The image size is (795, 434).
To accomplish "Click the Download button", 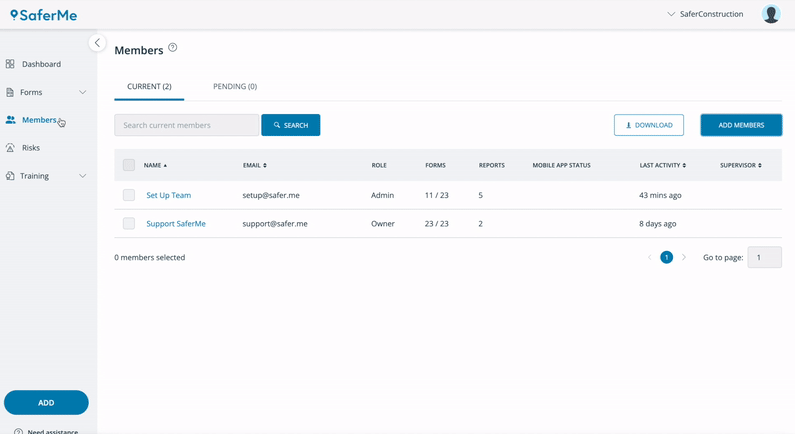I will pyautogui.click(x=648, y=125).
